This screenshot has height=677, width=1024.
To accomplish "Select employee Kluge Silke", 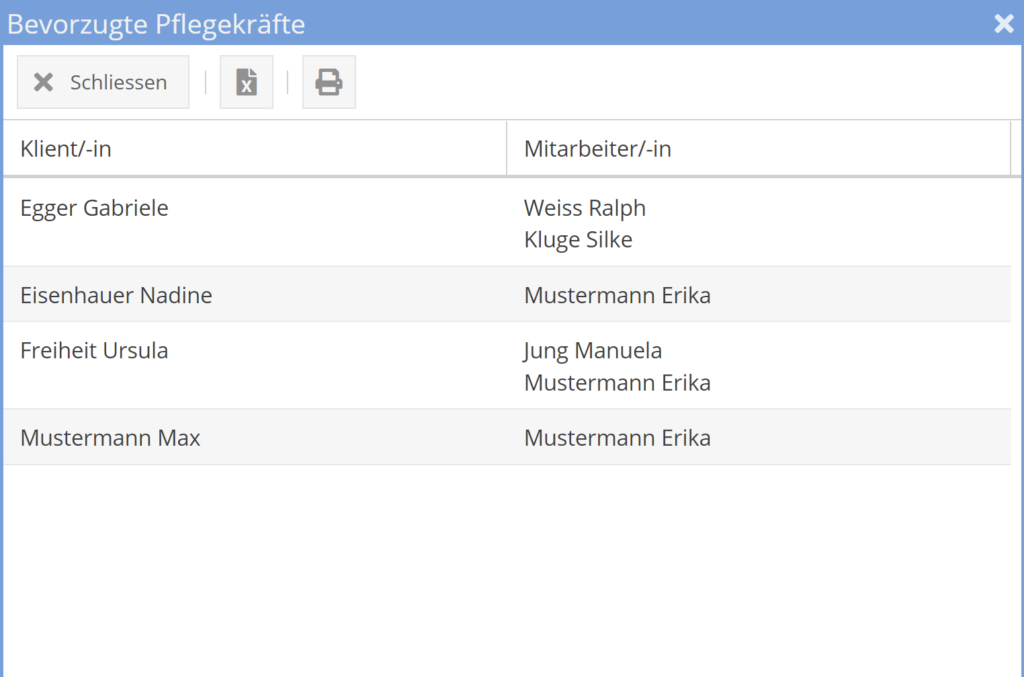I will click(x=578, y=240).
